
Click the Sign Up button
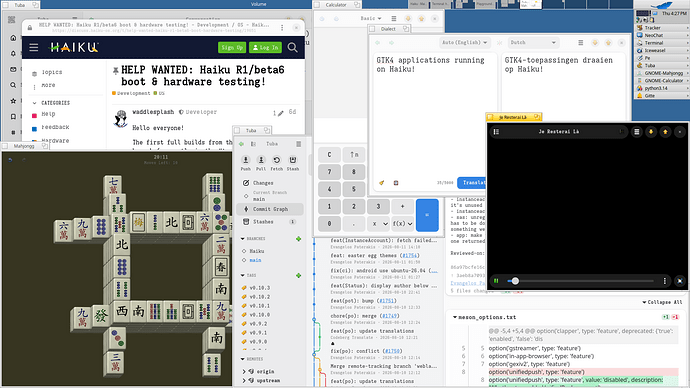pos(232,48)
